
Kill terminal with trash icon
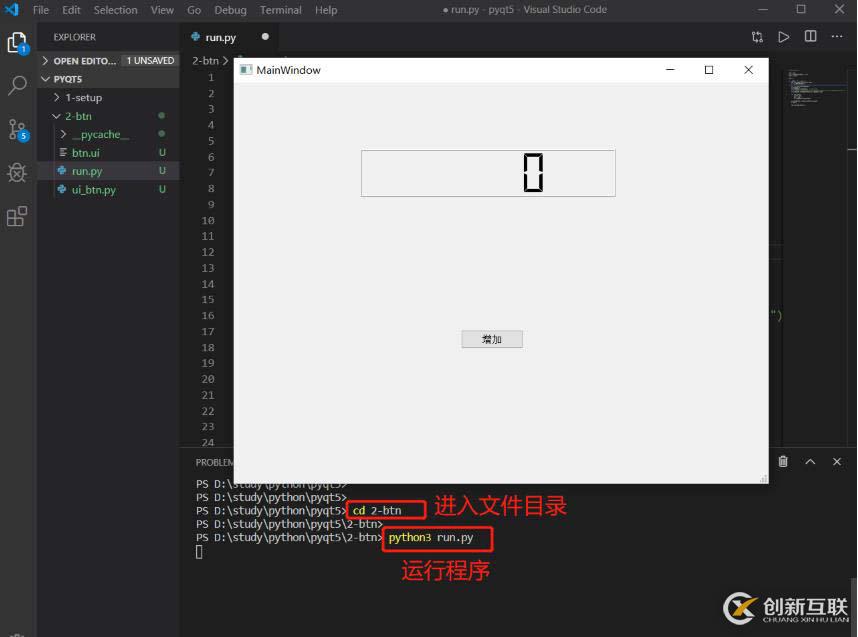coord(783,461)
